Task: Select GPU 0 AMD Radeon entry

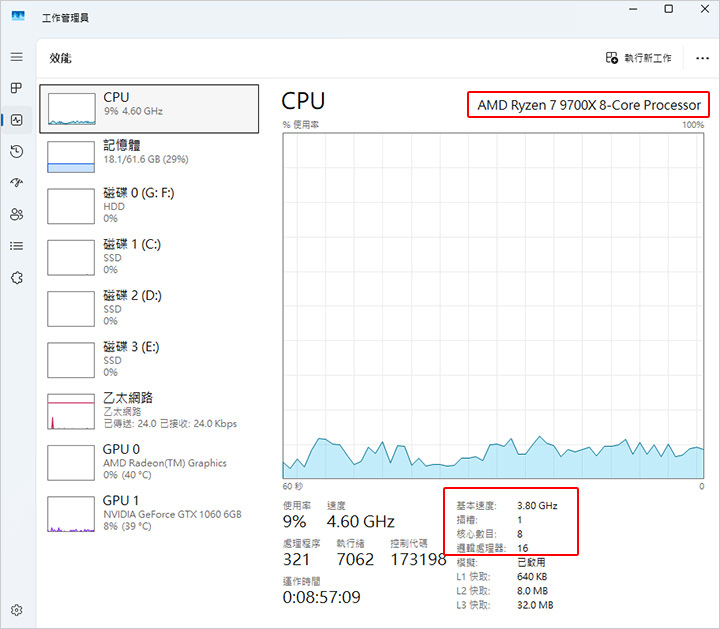Action: (x=149, y=462)
